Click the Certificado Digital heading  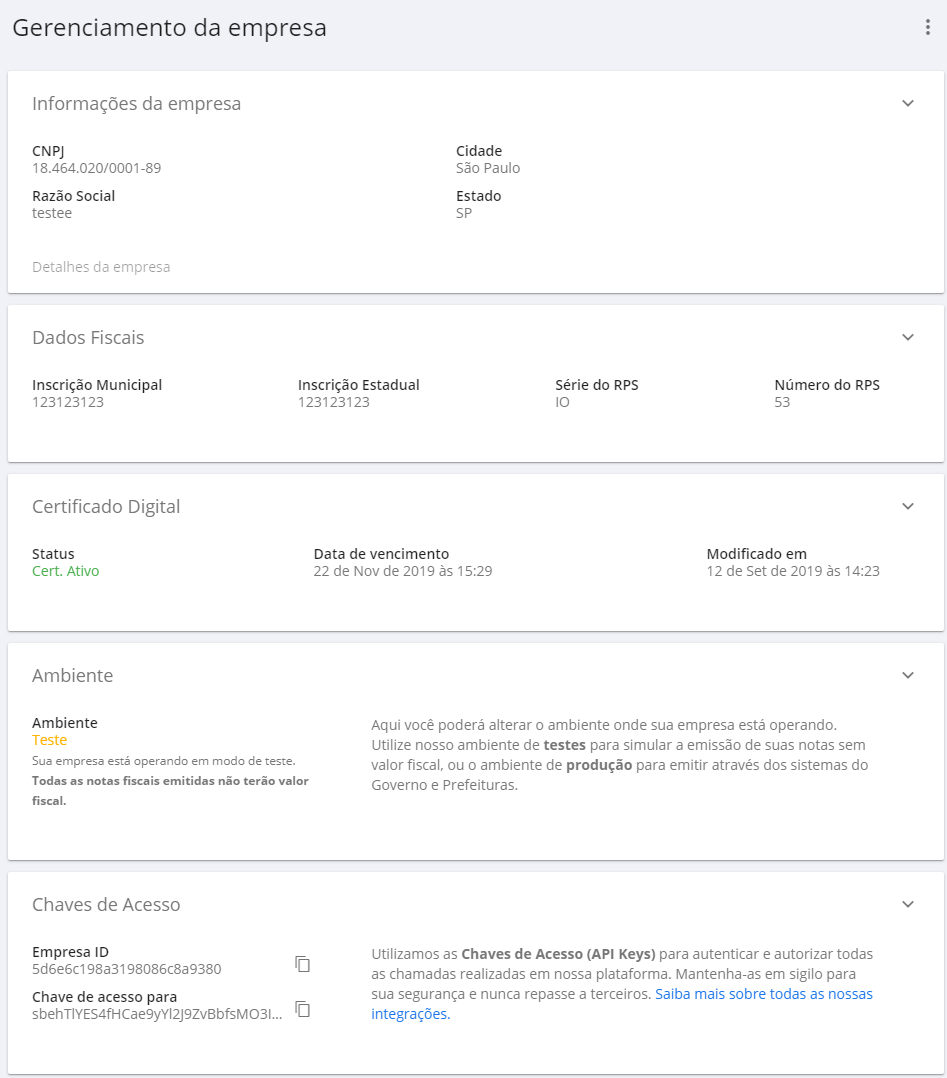[106, 507]
